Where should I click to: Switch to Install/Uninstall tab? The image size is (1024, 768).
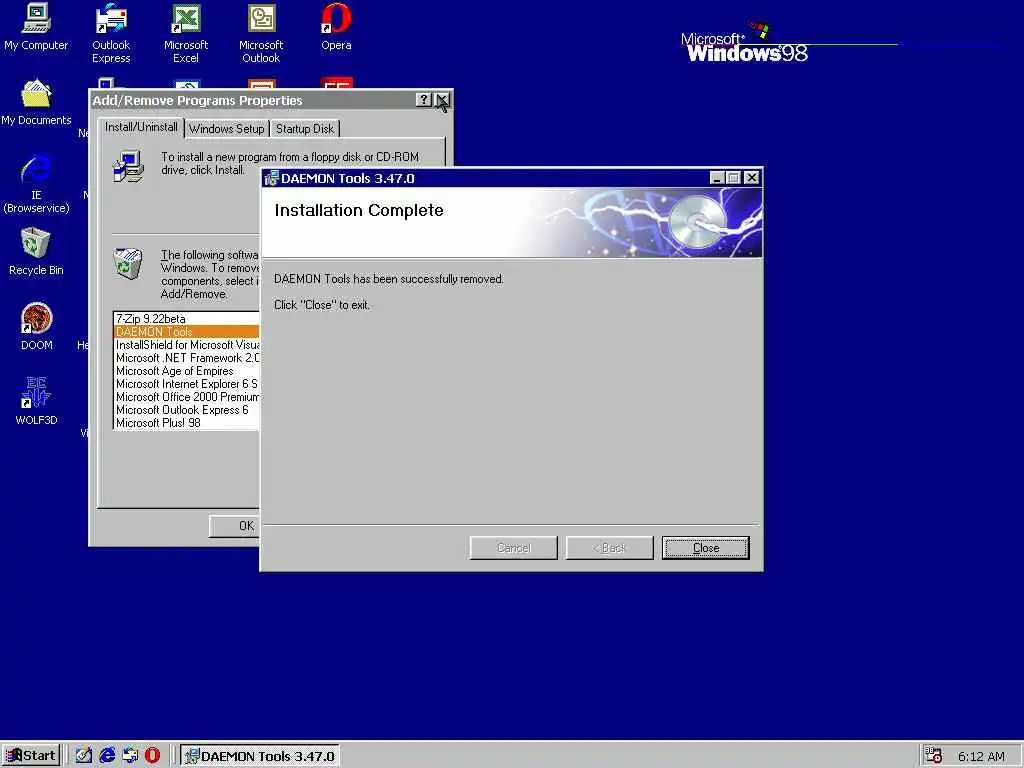[x=141, y=127]
